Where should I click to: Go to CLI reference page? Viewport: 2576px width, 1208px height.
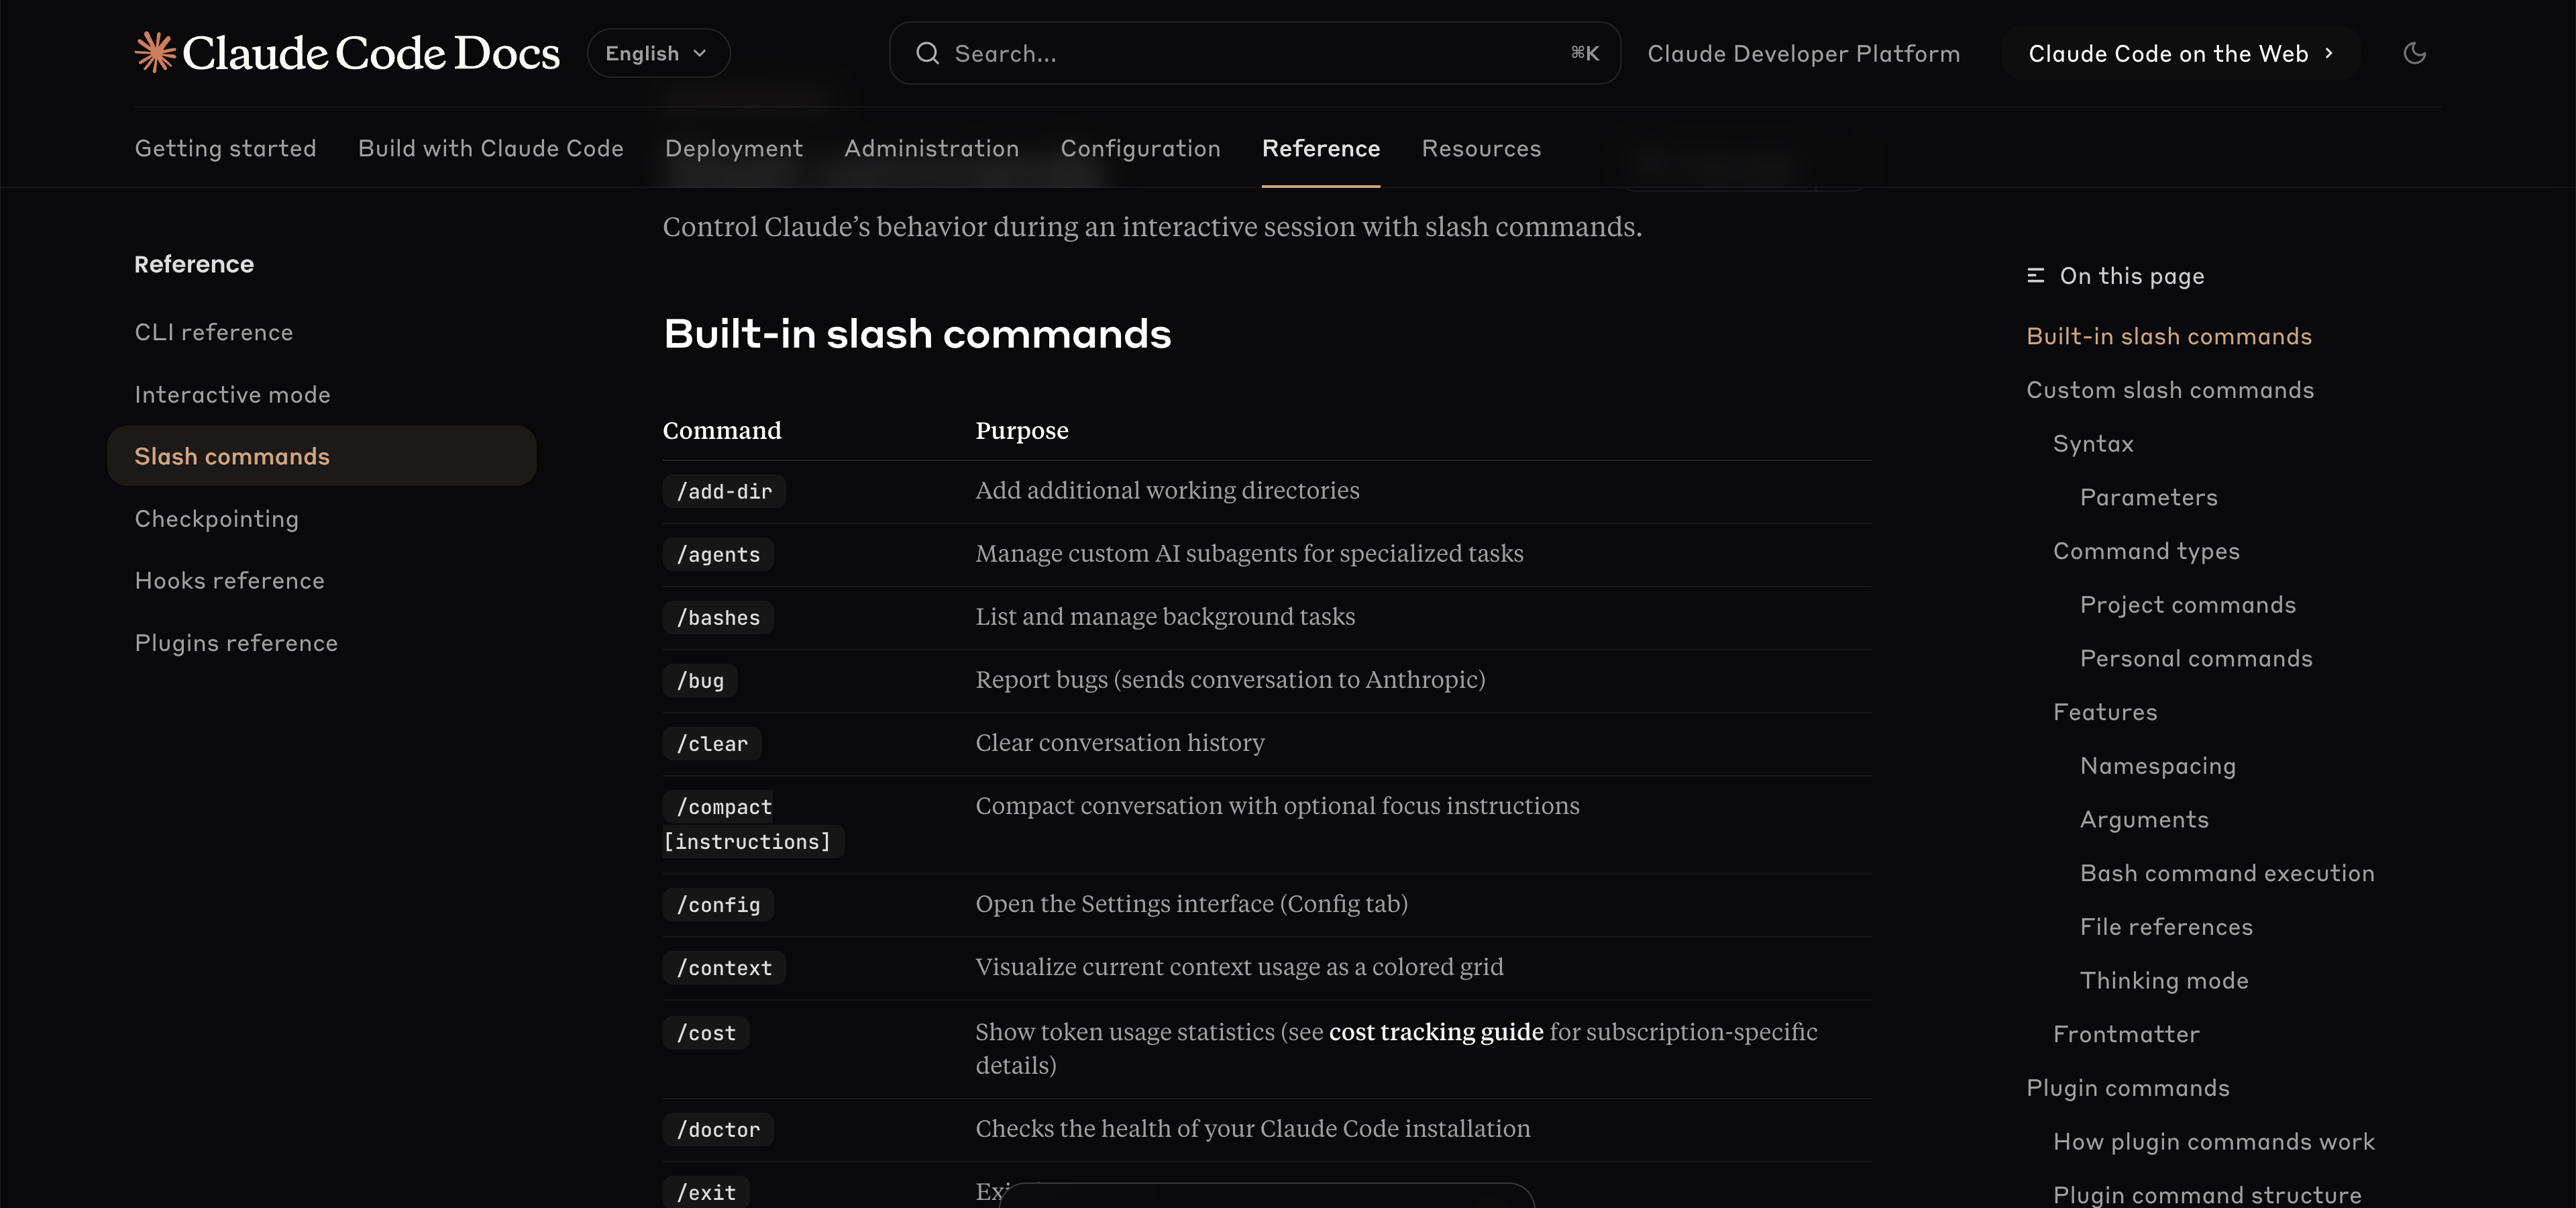(x=213, y=332)
